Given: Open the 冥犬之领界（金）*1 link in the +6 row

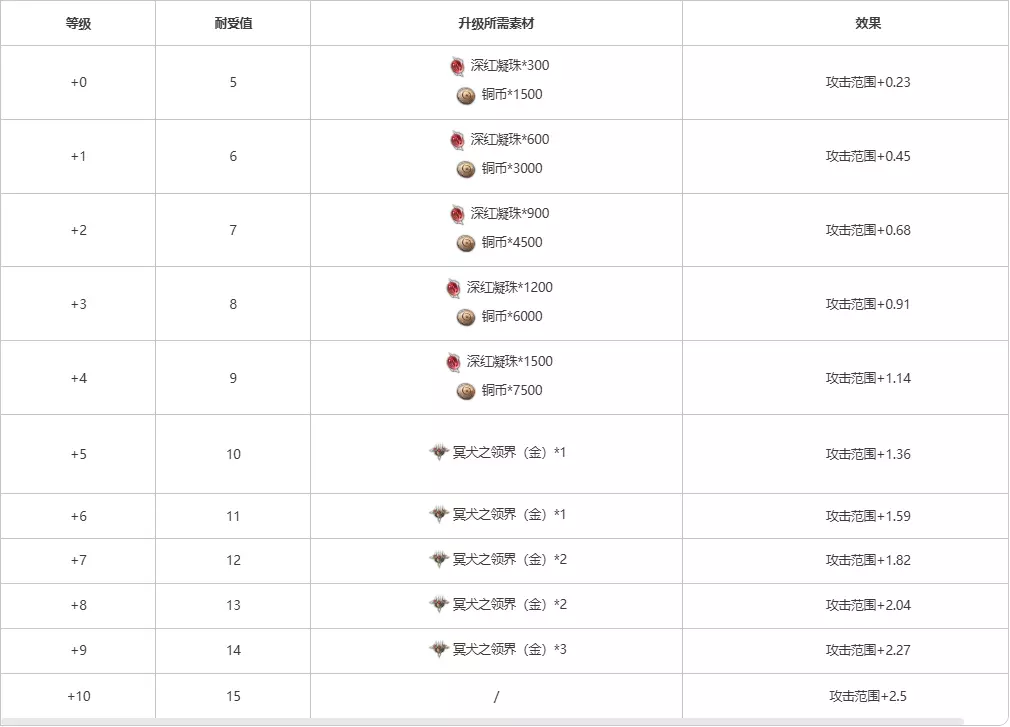Looking at the screenshot, I should click(x=509, y=515).
